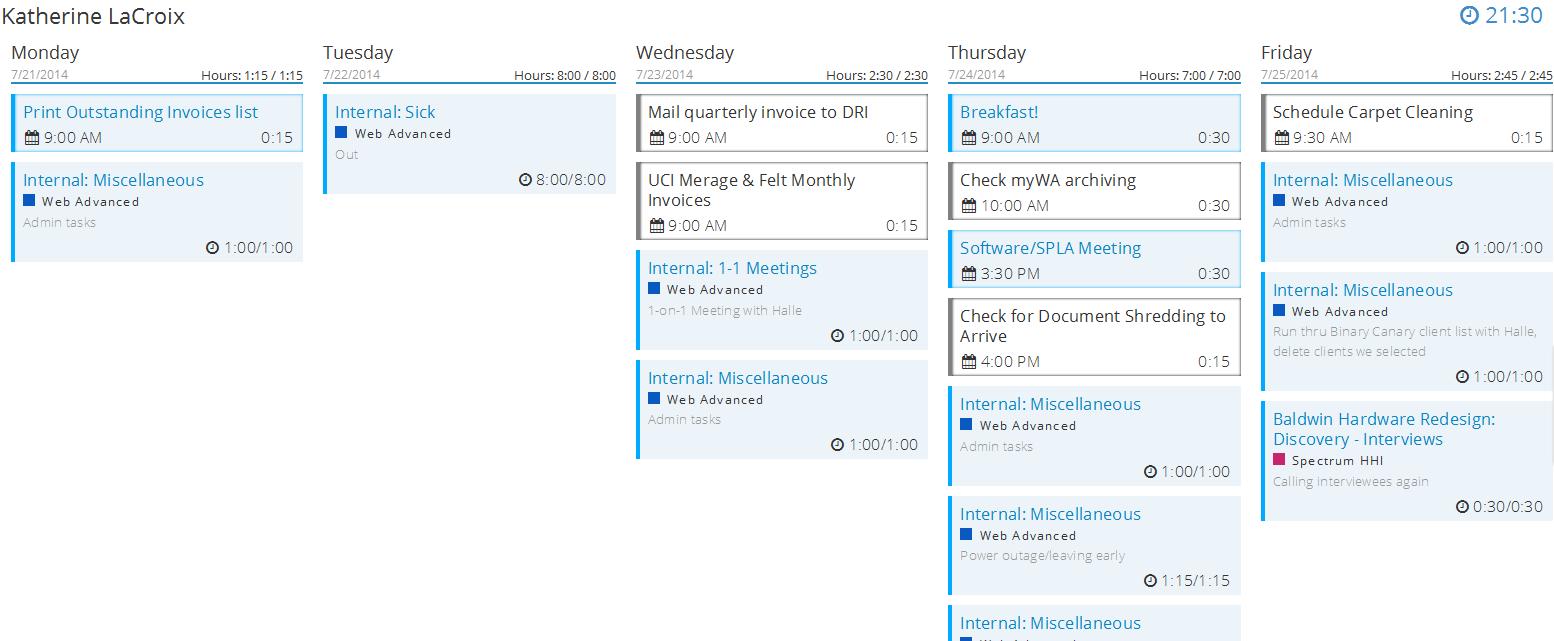The height and width of the screenshot is (641, 1554).
Task: Click calendar icon on Print Outstanding Invoices list
Action: (x=31, y=138)
